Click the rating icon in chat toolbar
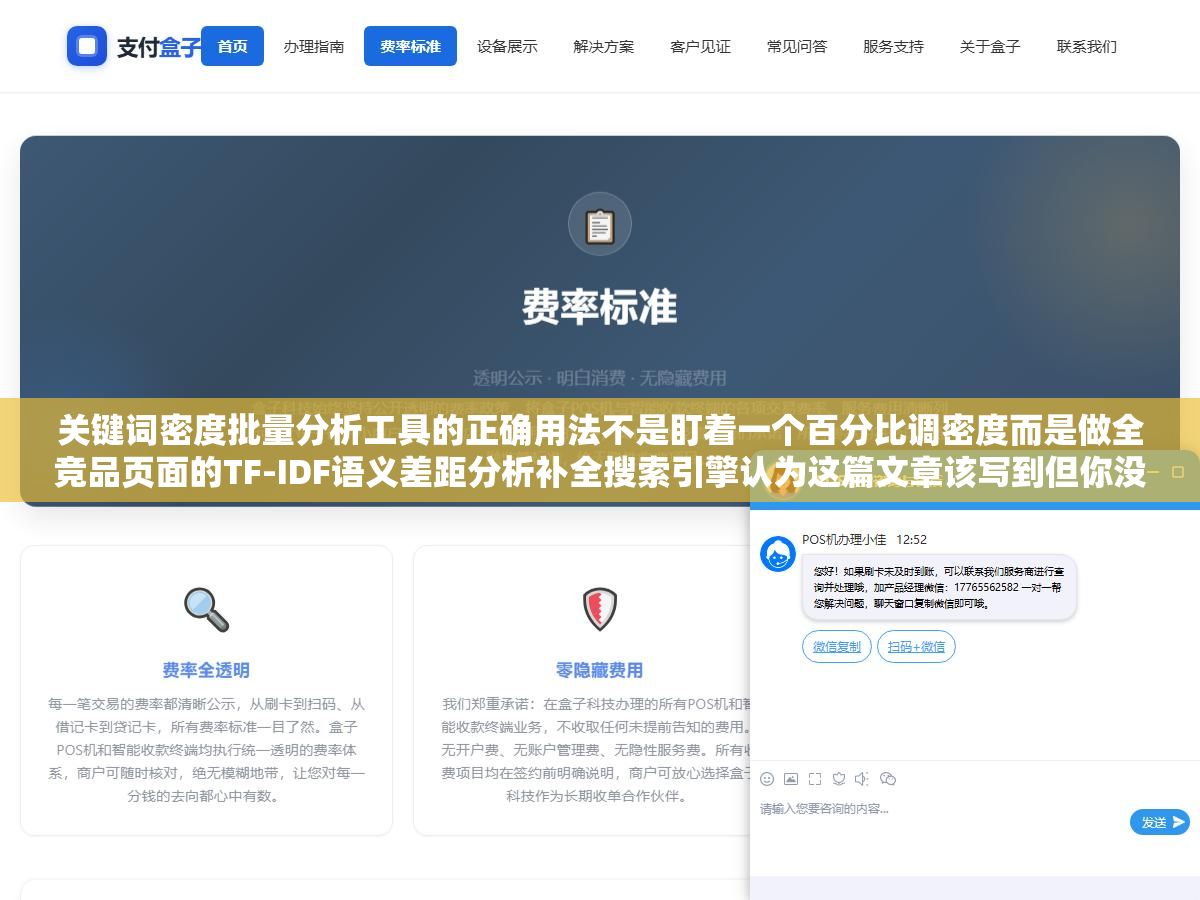The image size is (1200, 900). 839,779
